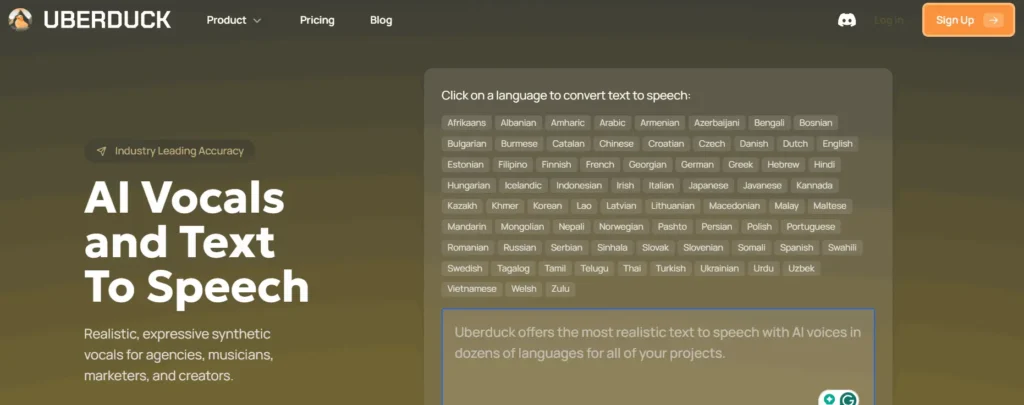Pick the French language chip

pyautogui.click(x=600, y=165)
